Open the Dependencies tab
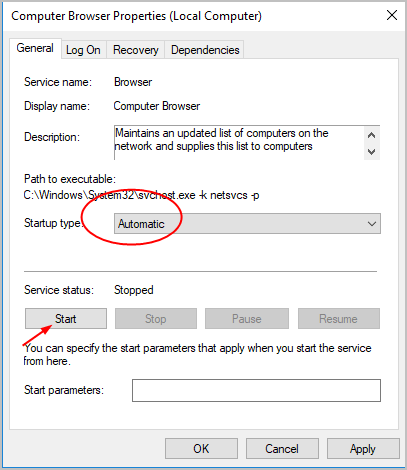The height and width of the screenshot is (470, 407). point(205,50)
